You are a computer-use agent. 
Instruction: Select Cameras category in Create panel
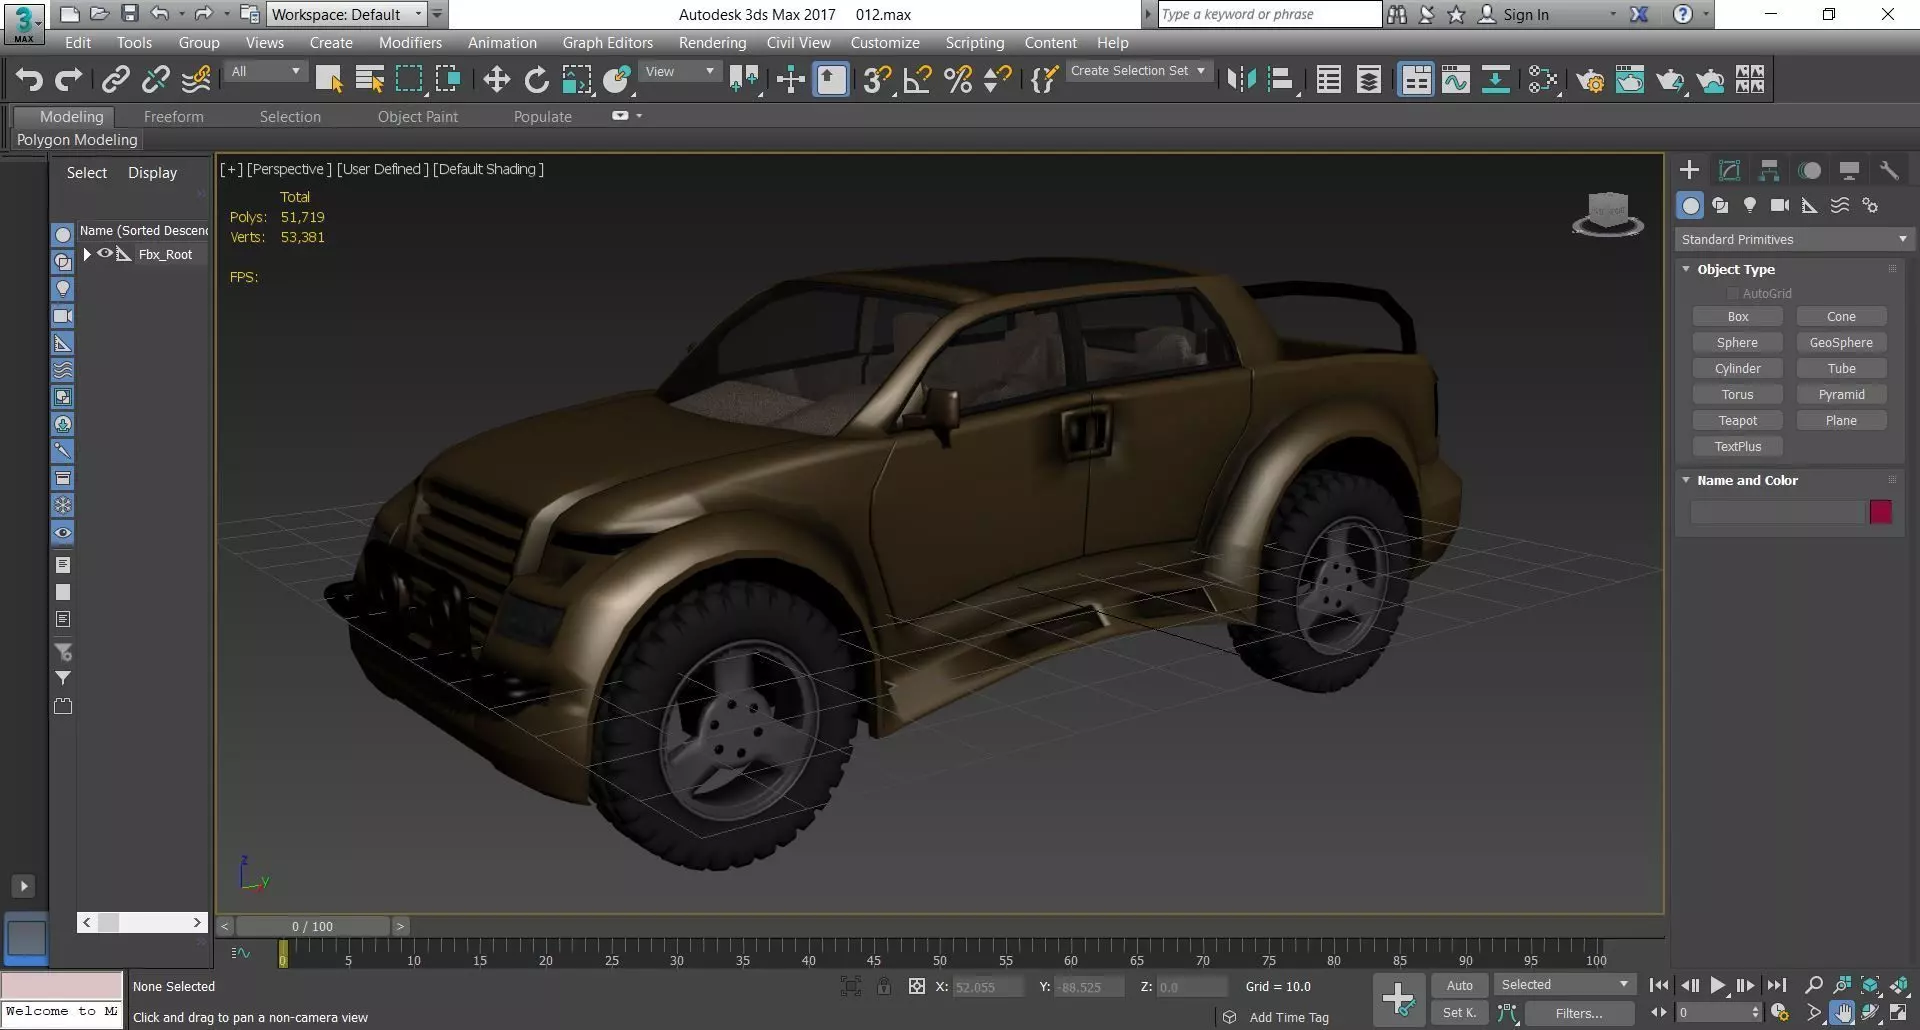point(1780,205)
